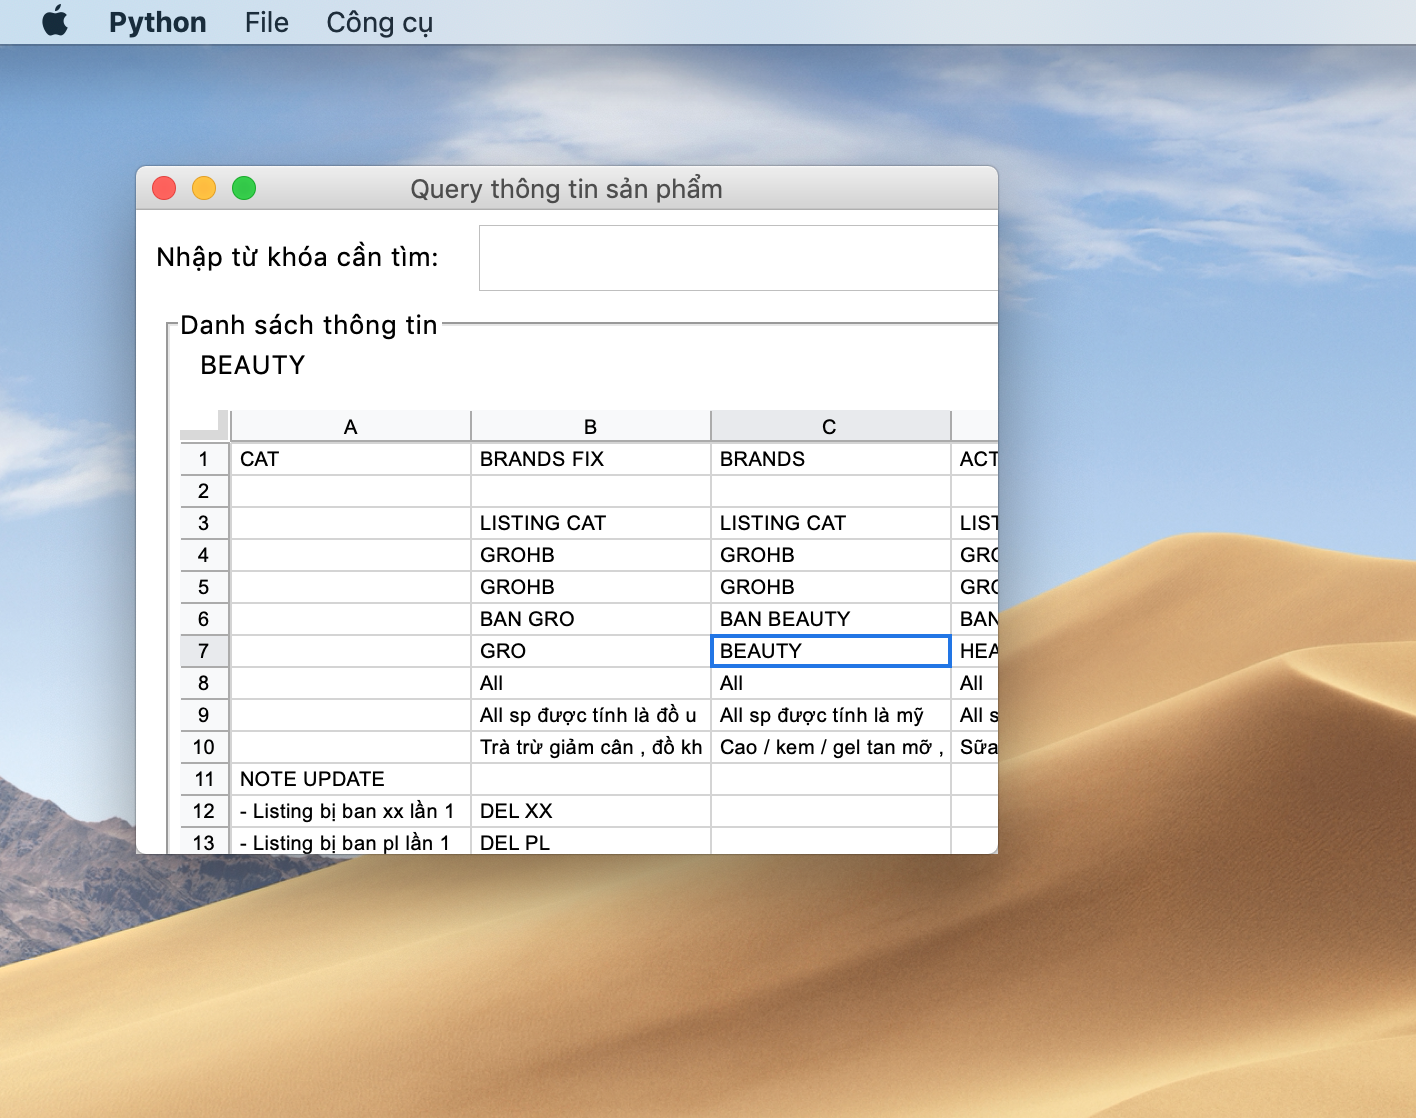1416x1118 pixels.
Task: Open the File menu
Action: coord(265,21)
